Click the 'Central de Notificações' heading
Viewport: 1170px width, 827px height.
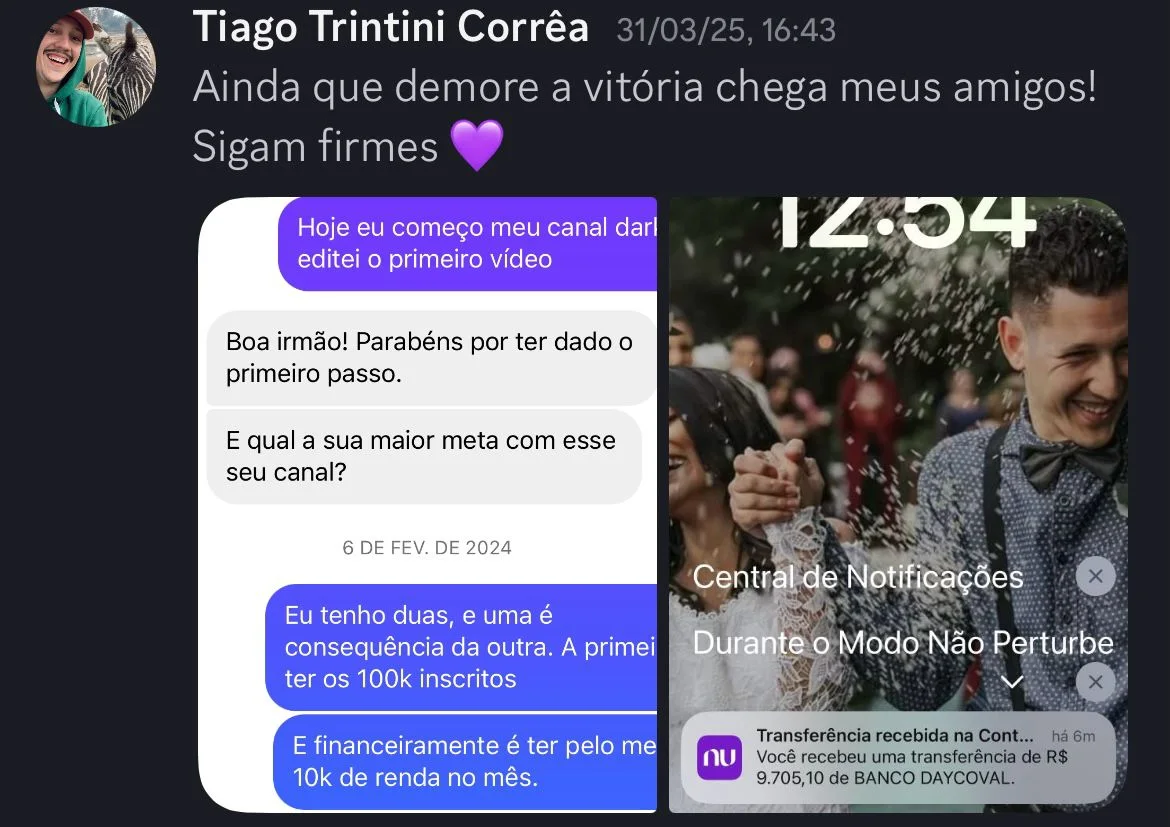(x=858, y=577)
